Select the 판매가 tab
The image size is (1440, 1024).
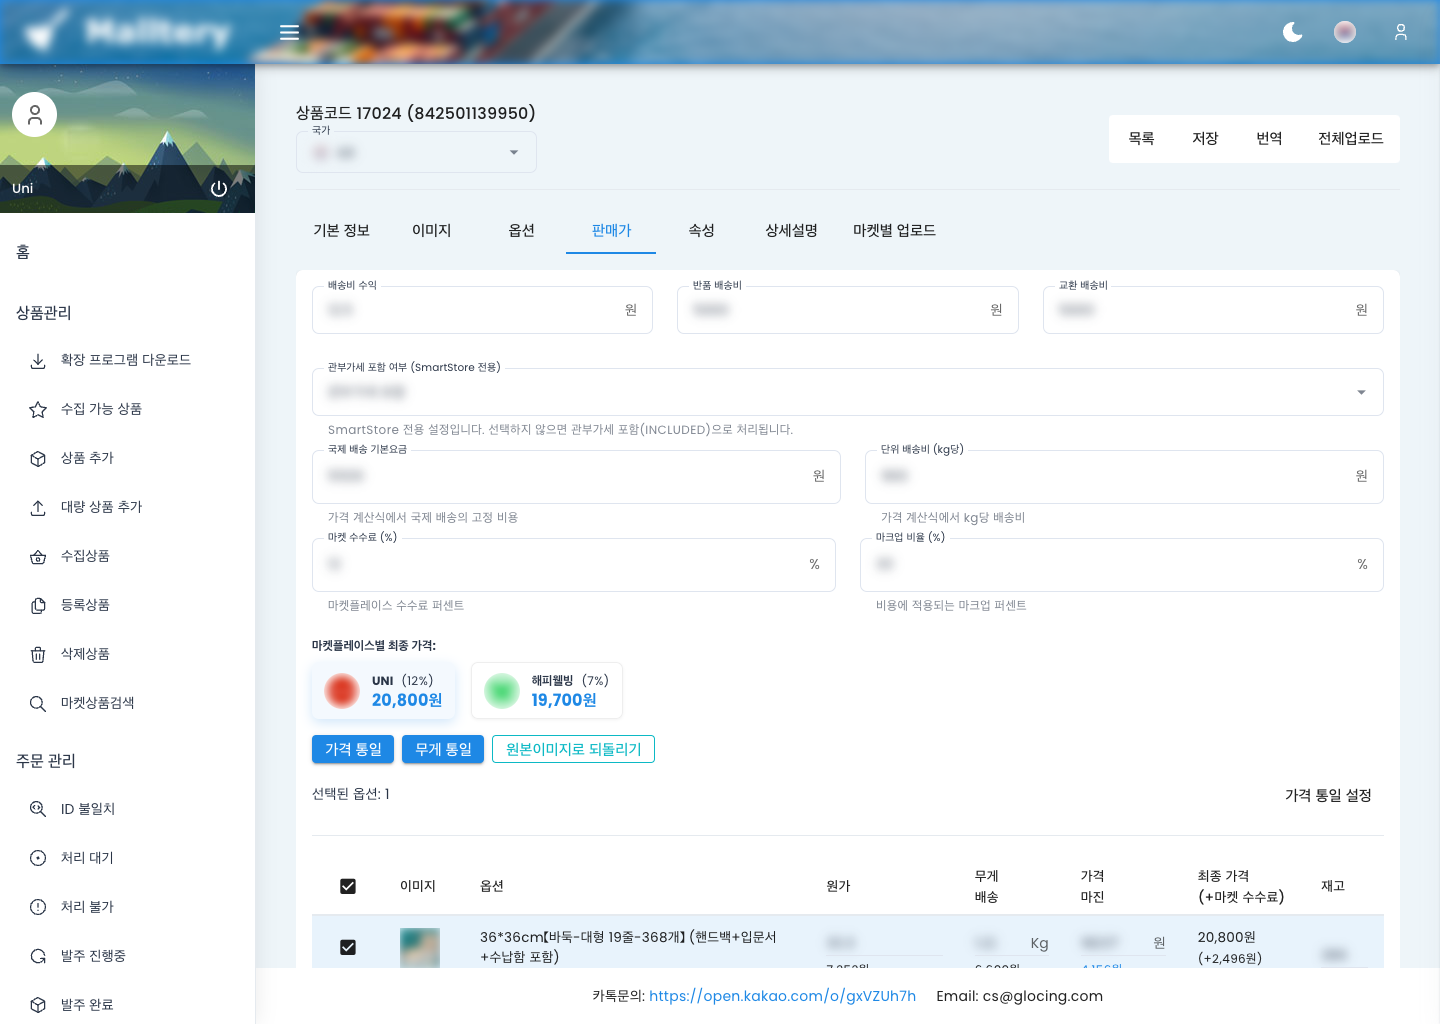(611, 231)
